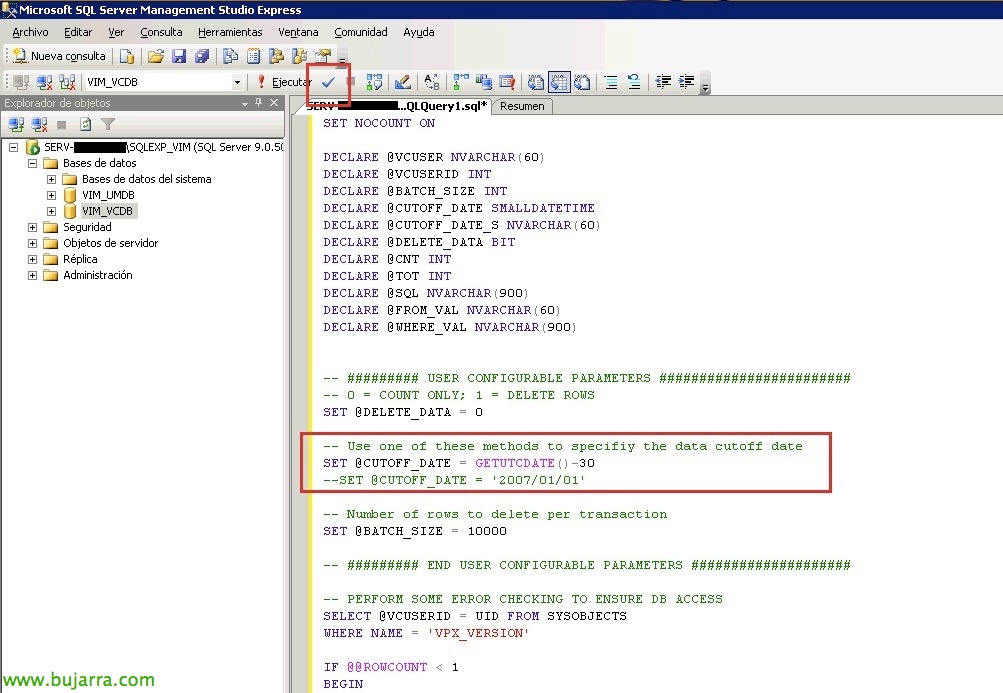This screenshot has width=1003, height=693.
Task: Expand Bases de datos del sistema
Action: tap(52, 179)
